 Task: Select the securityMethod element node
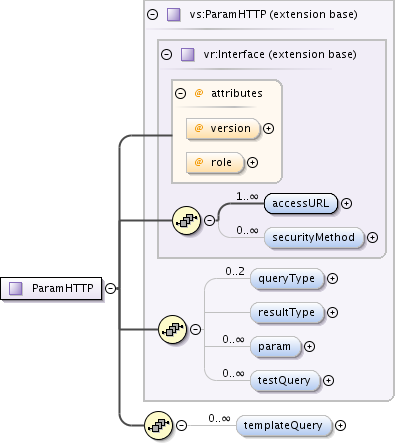click(314, 238)
